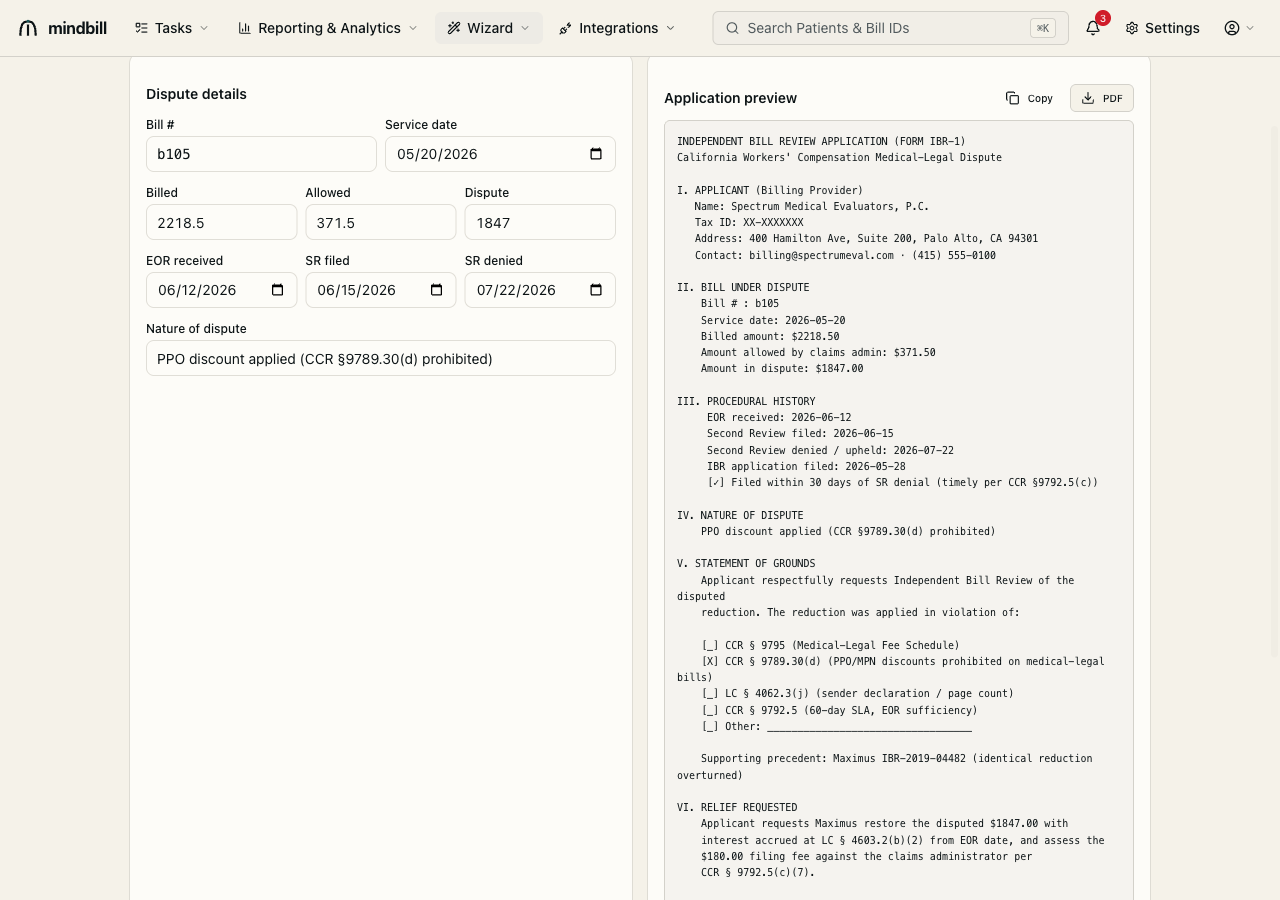
Task: Click the Copy clipboard icon
Action: tap(1013, 98)
